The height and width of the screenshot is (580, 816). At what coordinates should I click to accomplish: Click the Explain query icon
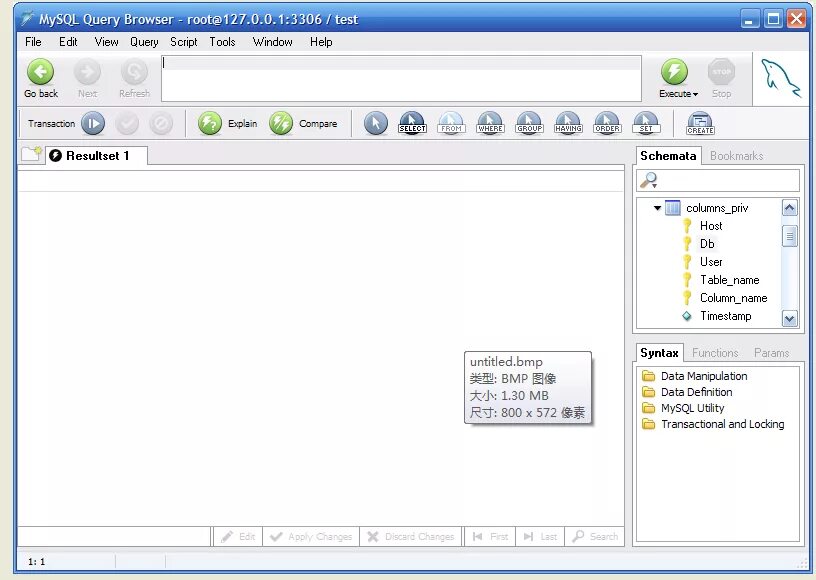[x=210, y=124]
